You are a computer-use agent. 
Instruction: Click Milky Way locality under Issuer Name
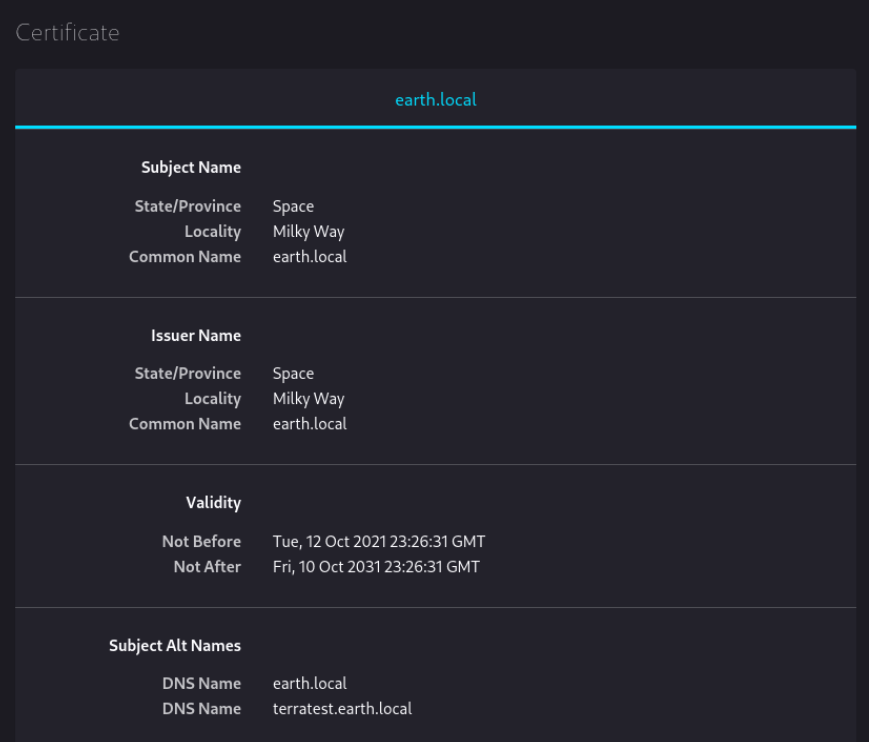308,399
